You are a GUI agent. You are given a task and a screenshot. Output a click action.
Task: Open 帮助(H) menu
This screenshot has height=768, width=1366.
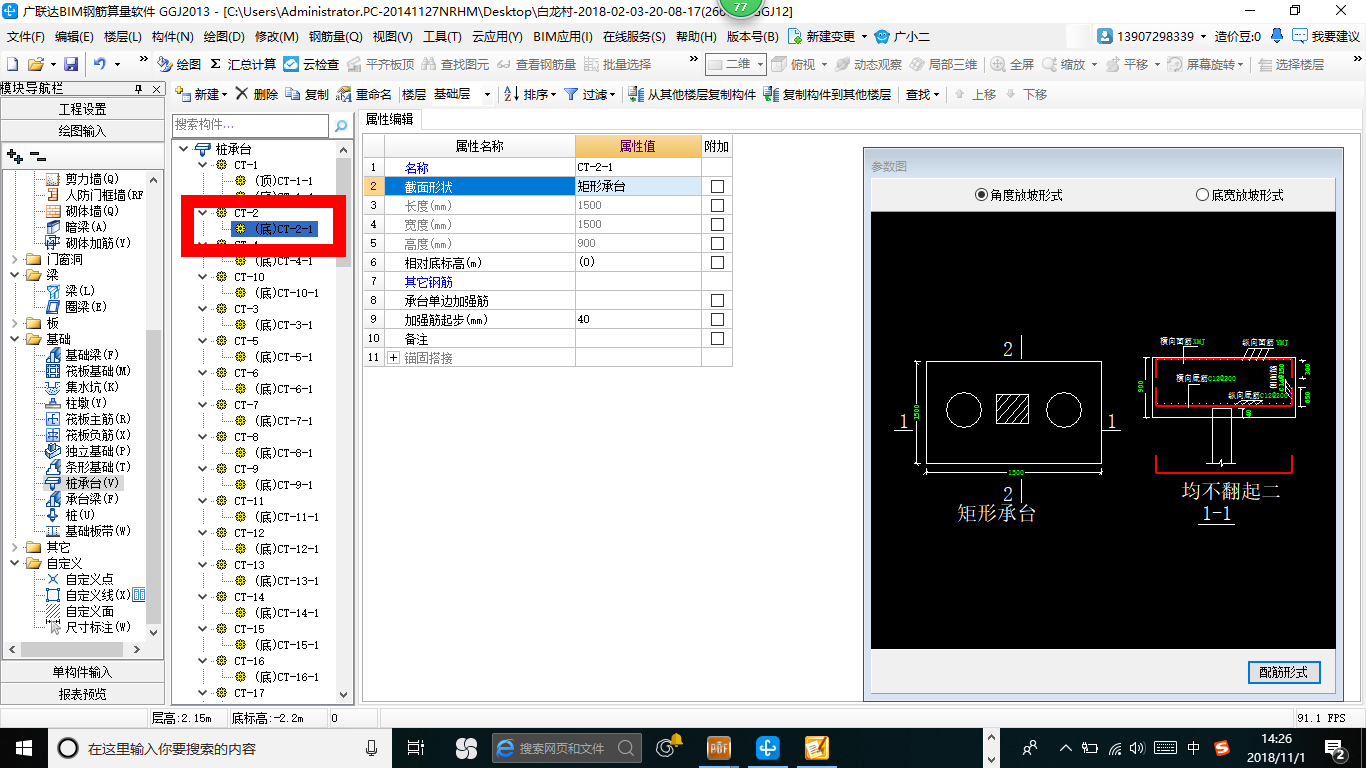click(x=696, y=36)
